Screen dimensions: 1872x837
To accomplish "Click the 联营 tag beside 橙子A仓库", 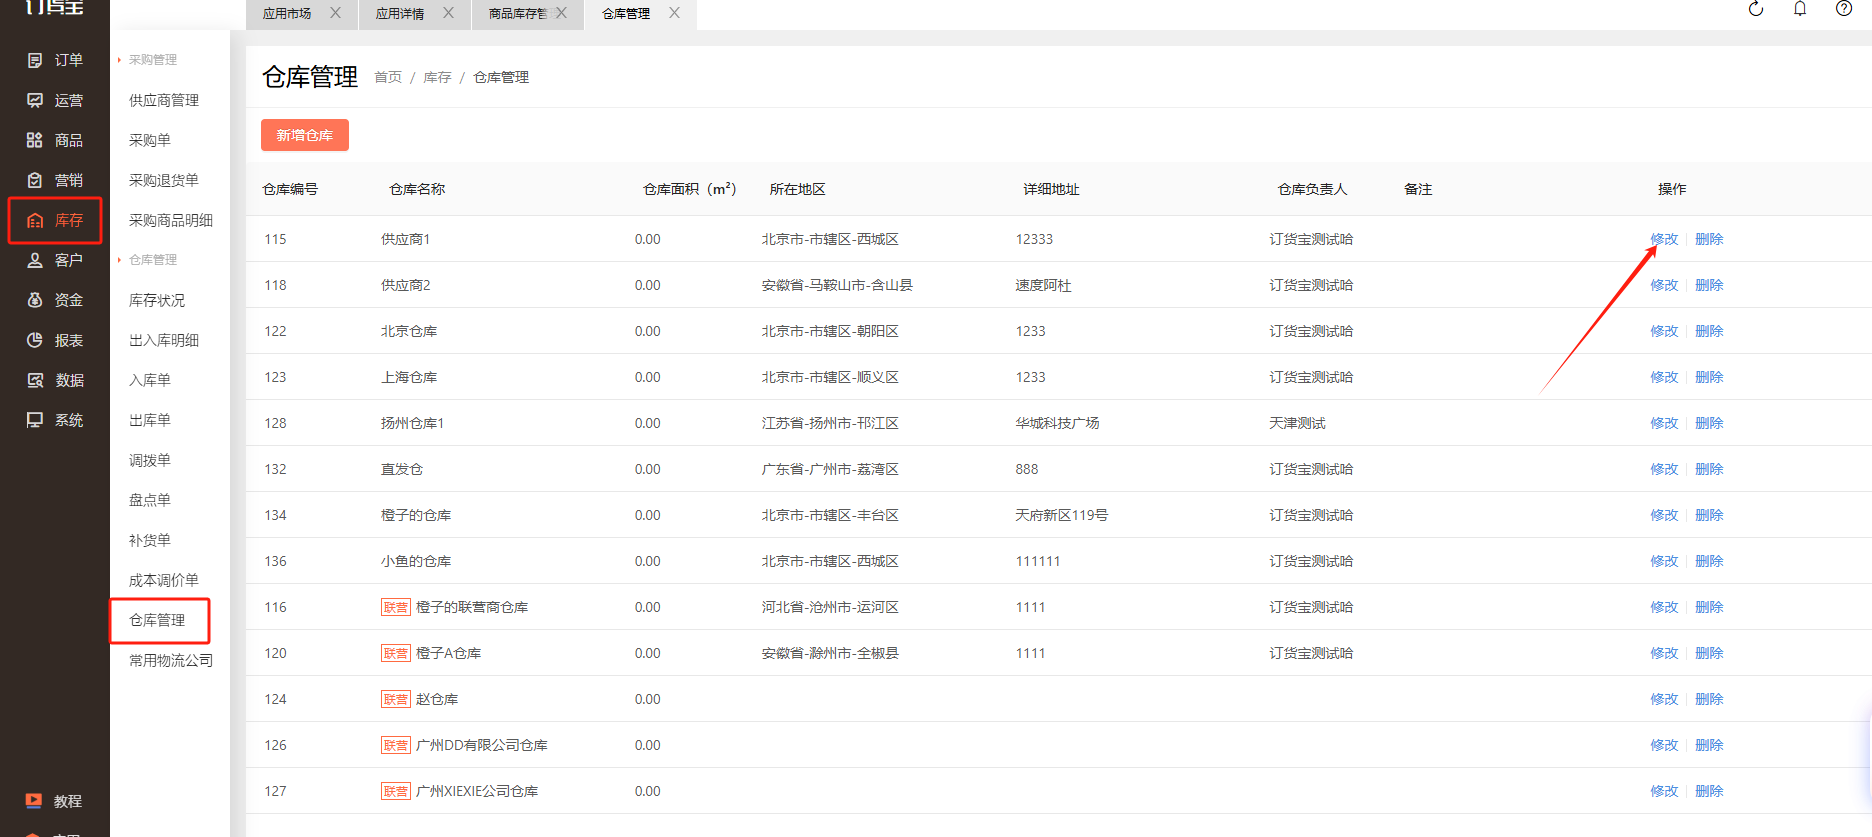I will pyautogui.click(x=396, y=653).
